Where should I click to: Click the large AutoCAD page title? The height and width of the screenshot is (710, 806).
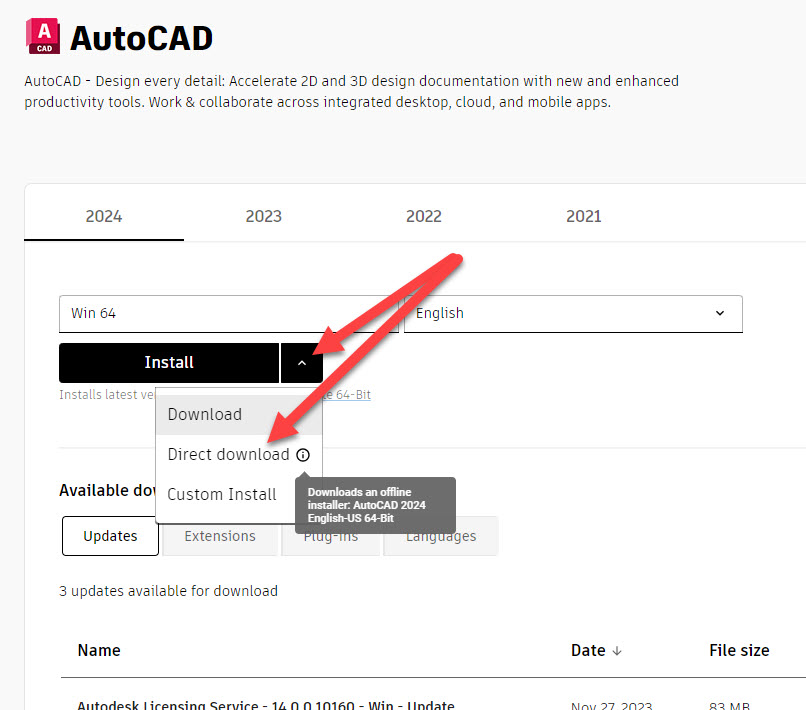tap(141, 38)
